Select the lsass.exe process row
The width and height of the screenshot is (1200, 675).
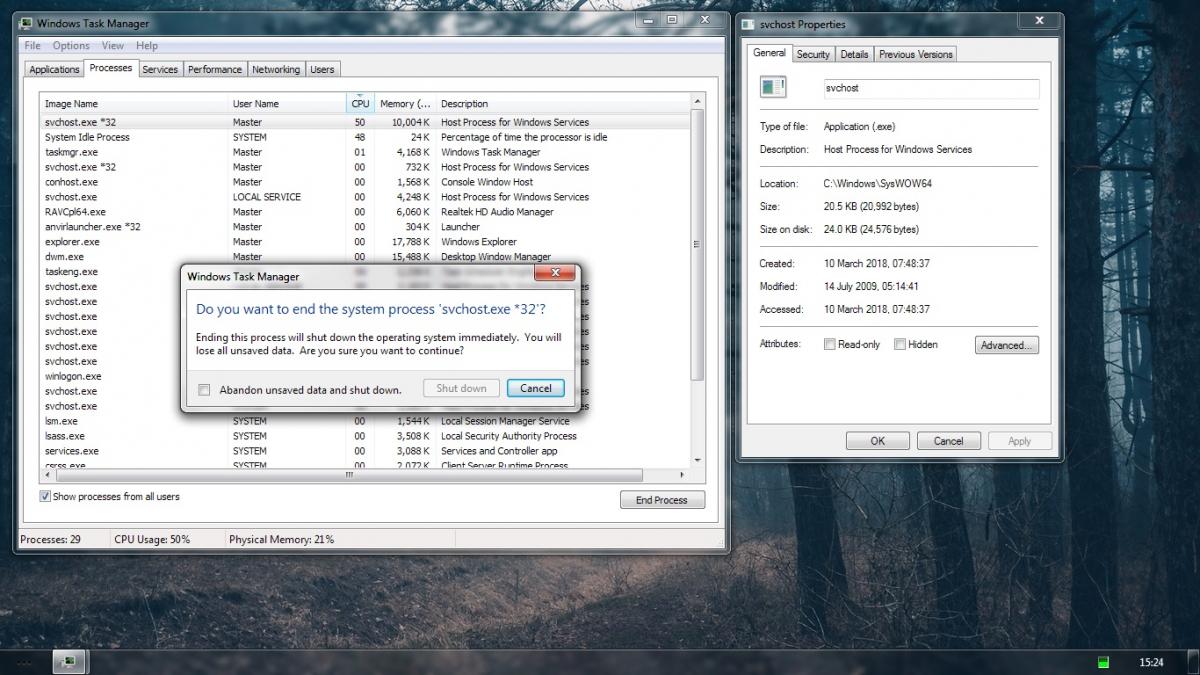click(365, 436)
